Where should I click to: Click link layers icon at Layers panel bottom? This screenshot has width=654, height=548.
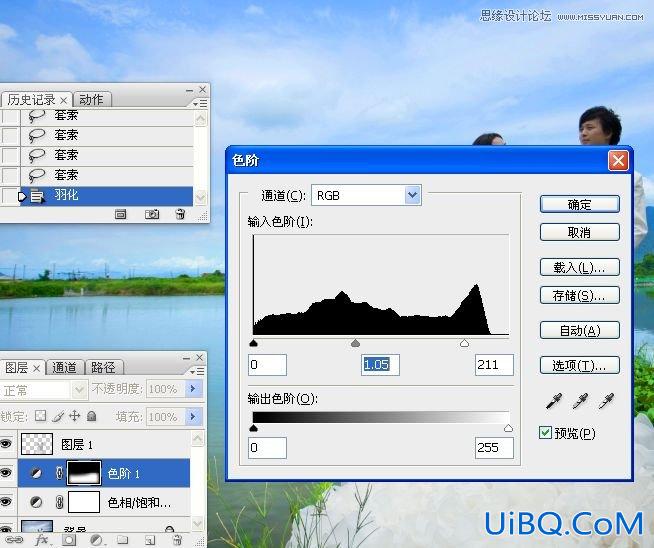[x=14, y=540]
